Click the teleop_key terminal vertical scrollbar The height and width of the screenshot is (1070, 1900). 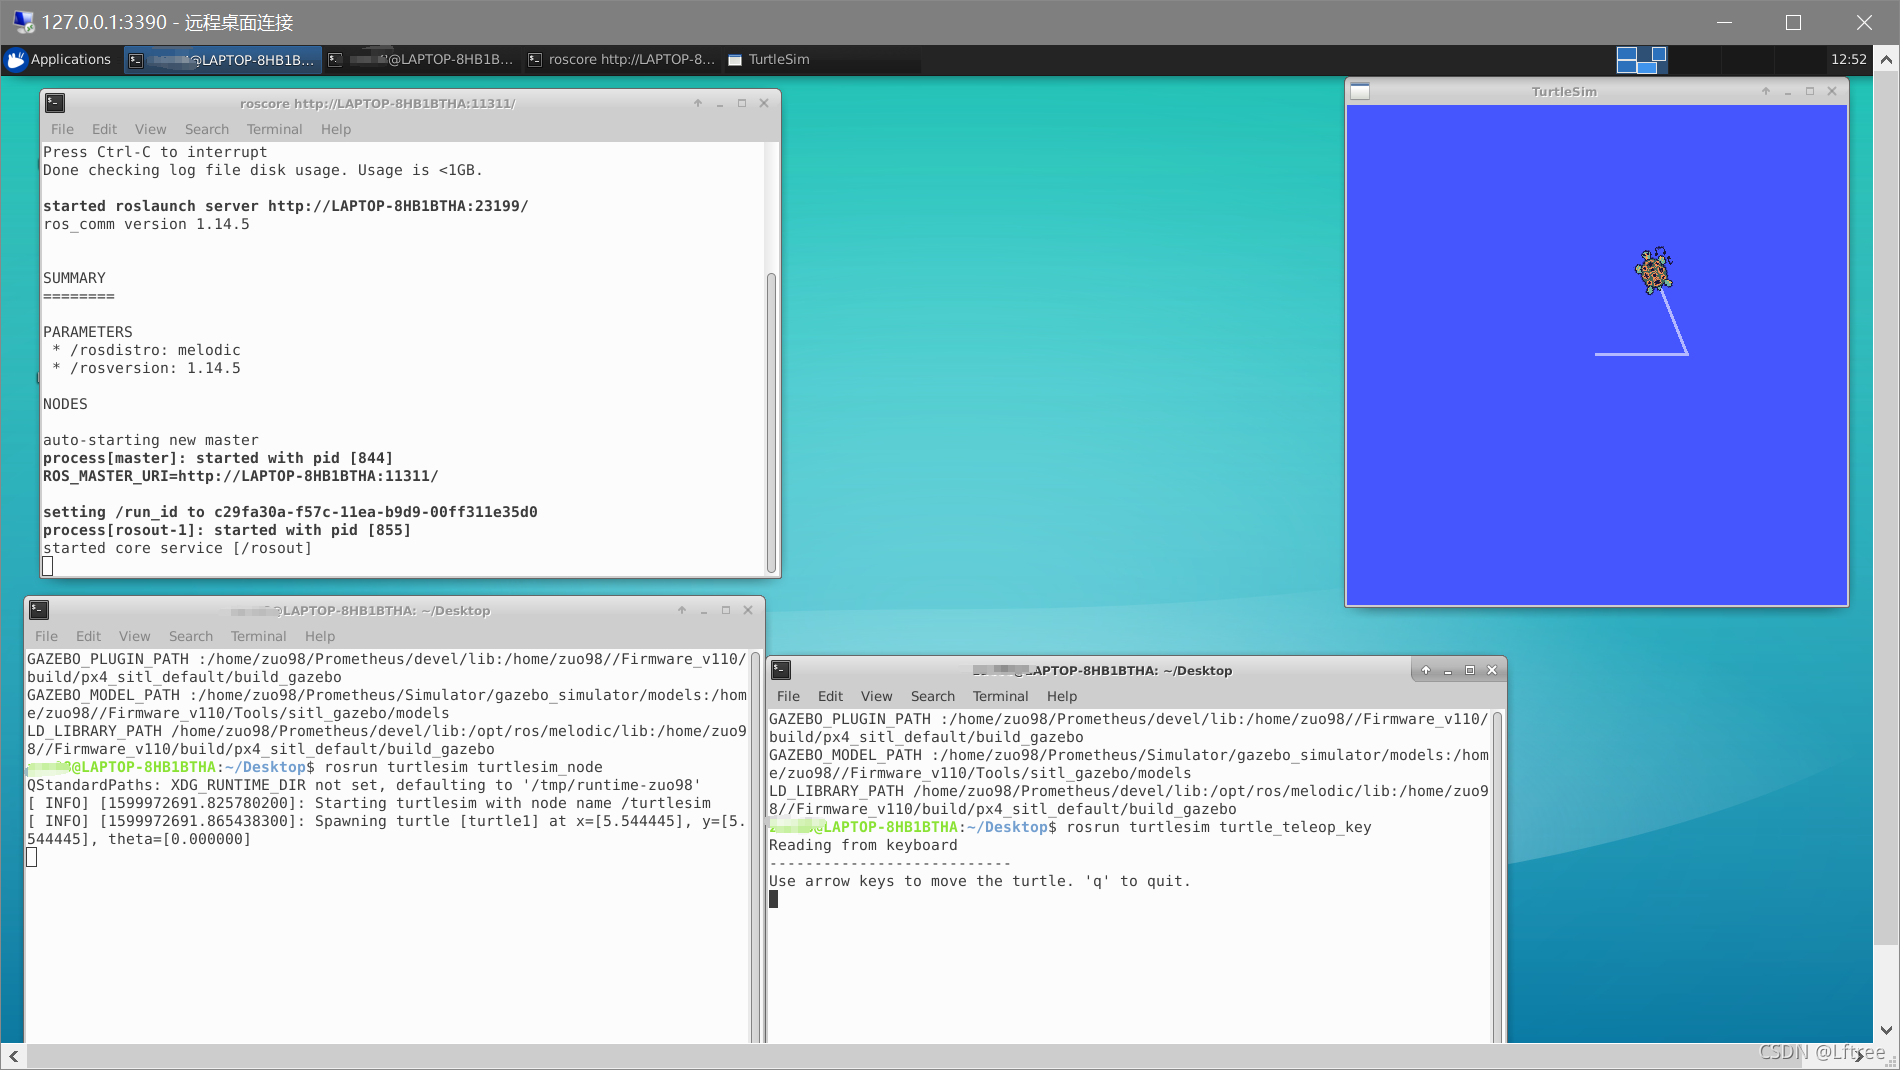click(x=1497, y=876)
